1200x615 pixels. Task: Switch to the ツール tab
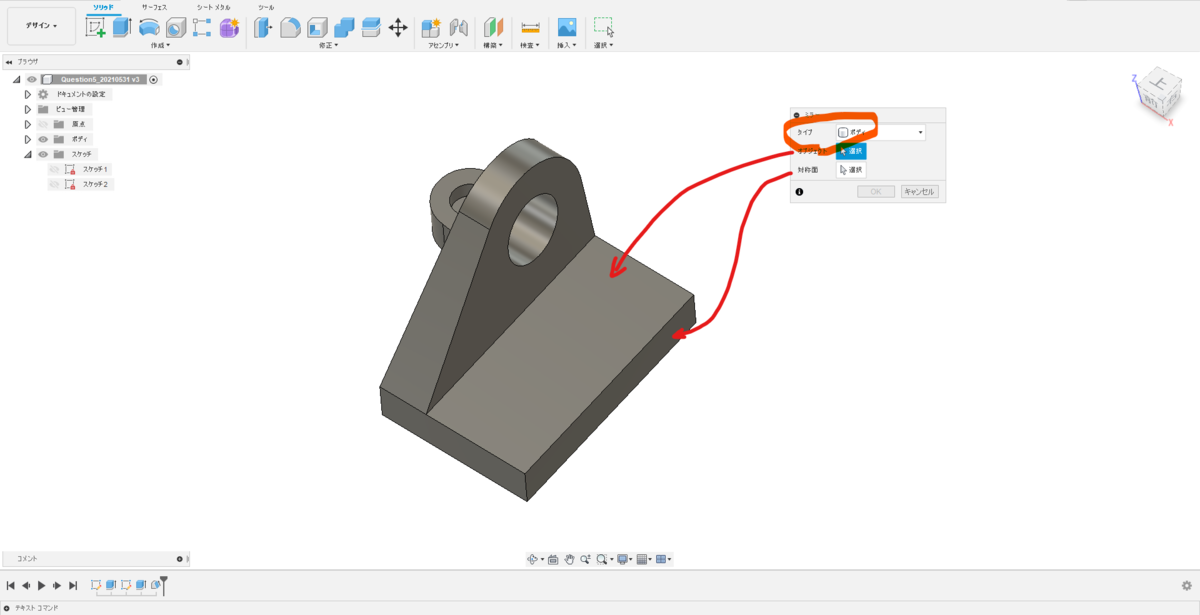point(266,6)
